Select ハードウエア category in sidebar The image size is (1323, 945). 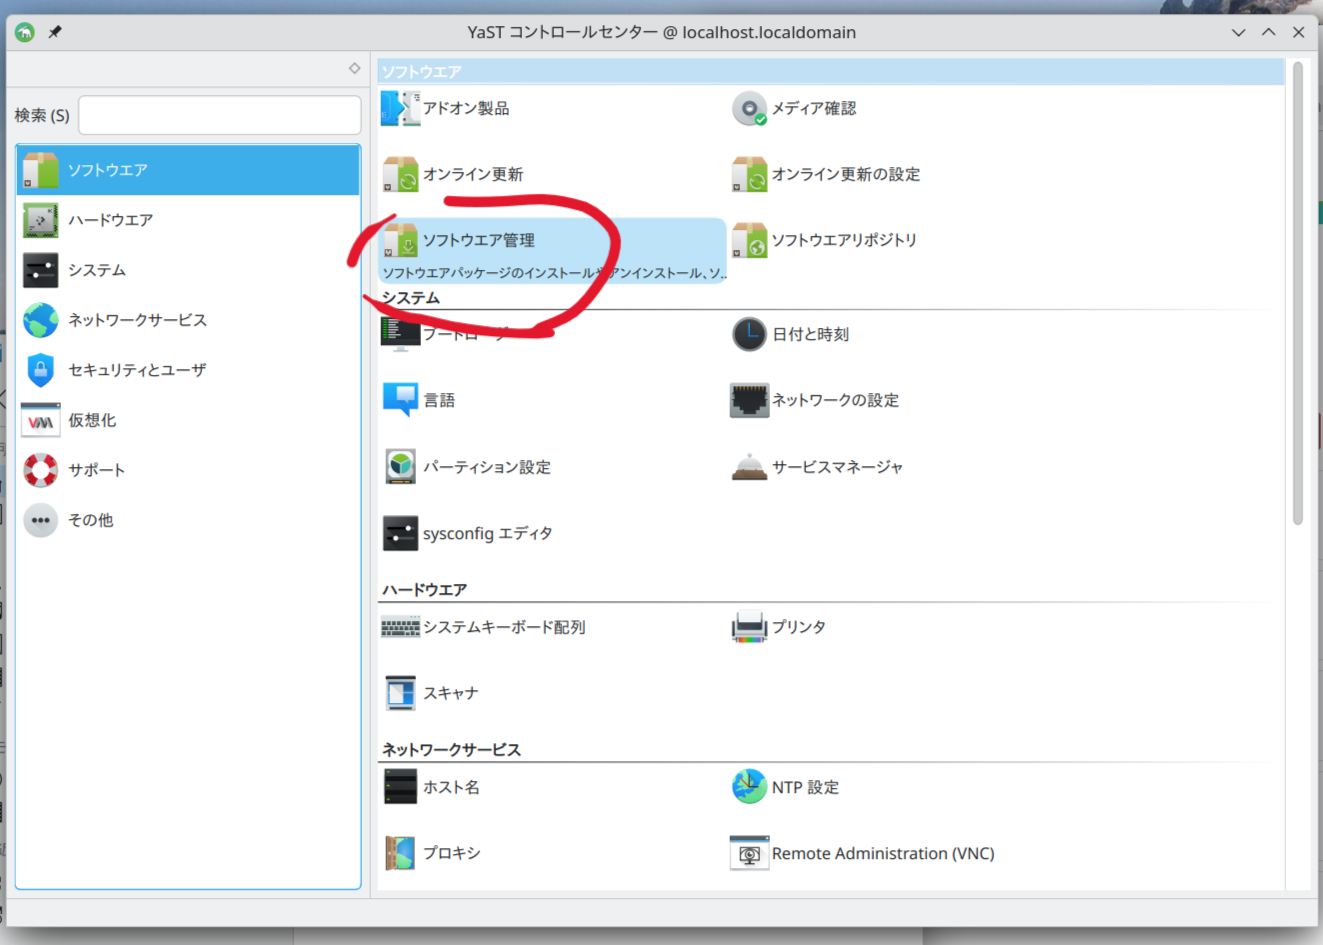tap(188, 220)
